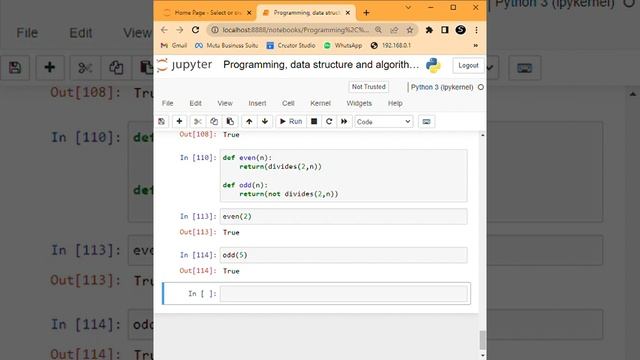Screen dimensions: 640x360
Task: Click the notebook vertical scrollbar thumb
Action: click(482, 340)
